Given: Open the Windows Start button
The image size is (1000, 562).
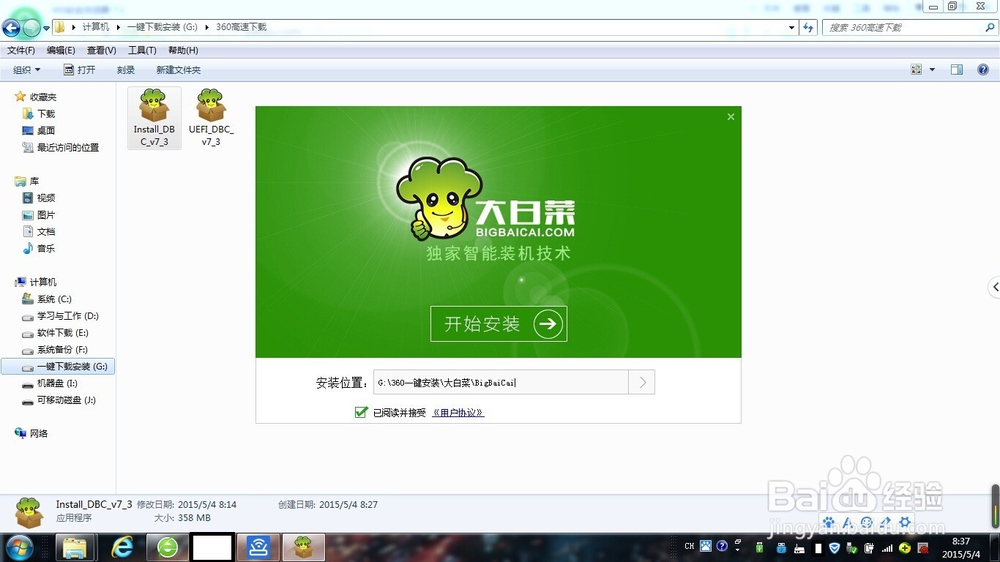Looking at the screenshot, I should 19,547.
